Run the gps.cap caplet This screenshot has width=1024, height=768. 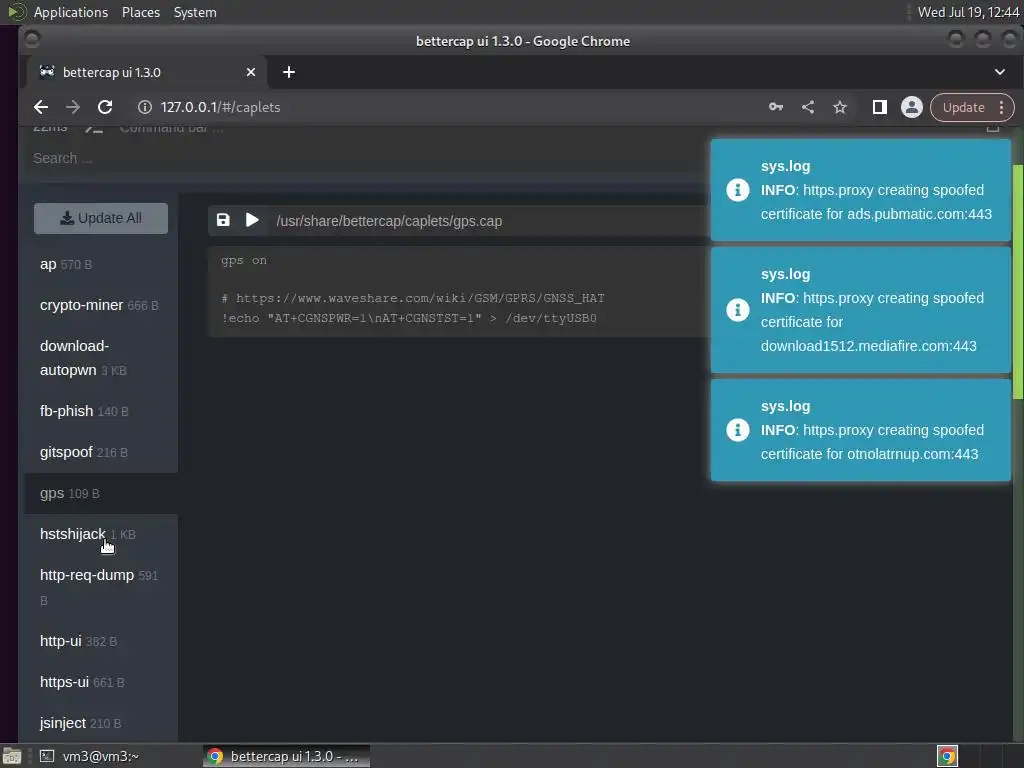[x=252, y=220]
